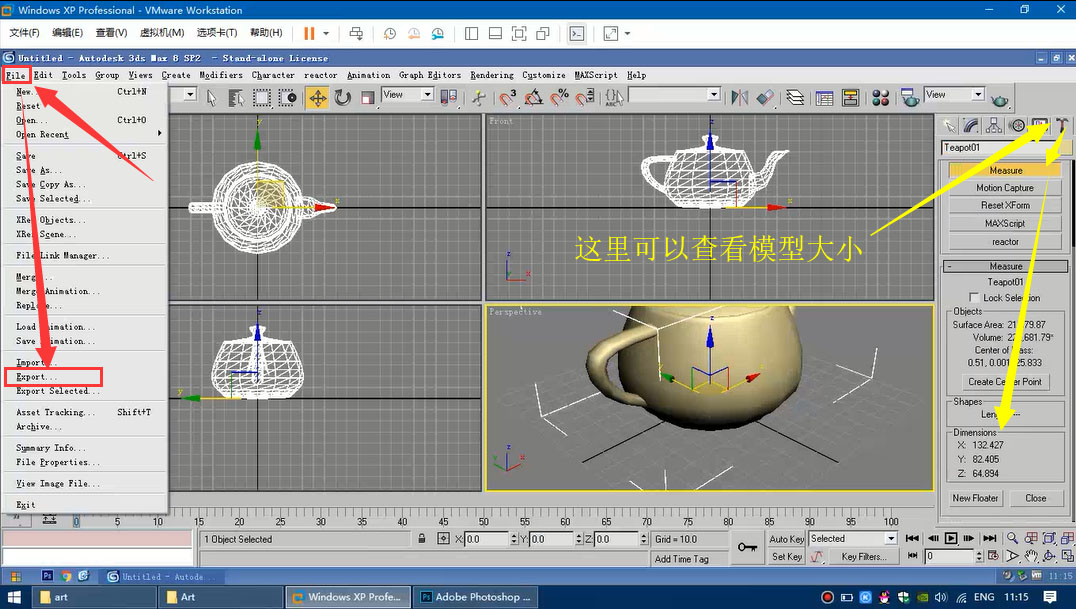This screenshot has height=609, width=1076.
Task: Open Select by Name tool
Action: point(236,98)
